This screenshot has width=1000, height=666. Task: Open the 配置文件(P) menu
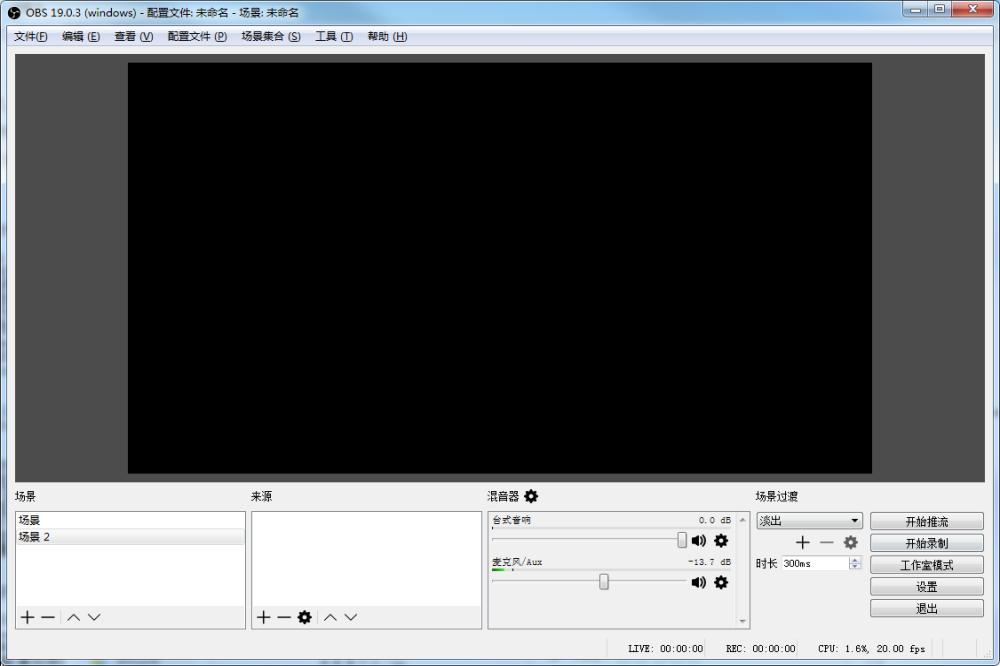point(197,36)
